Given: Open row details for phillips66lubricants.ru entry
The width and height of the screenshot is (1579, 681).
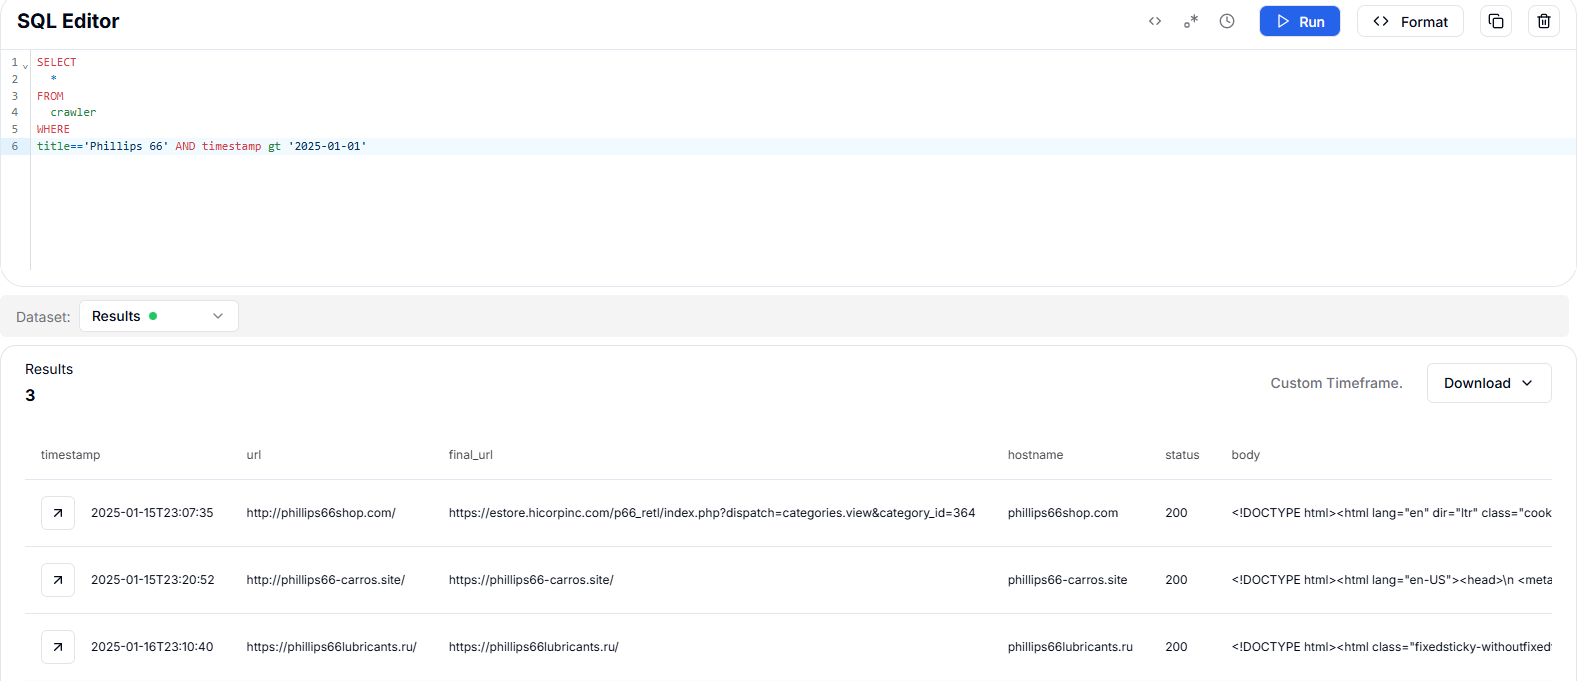Looking at the screenshot, I should 58,647.
